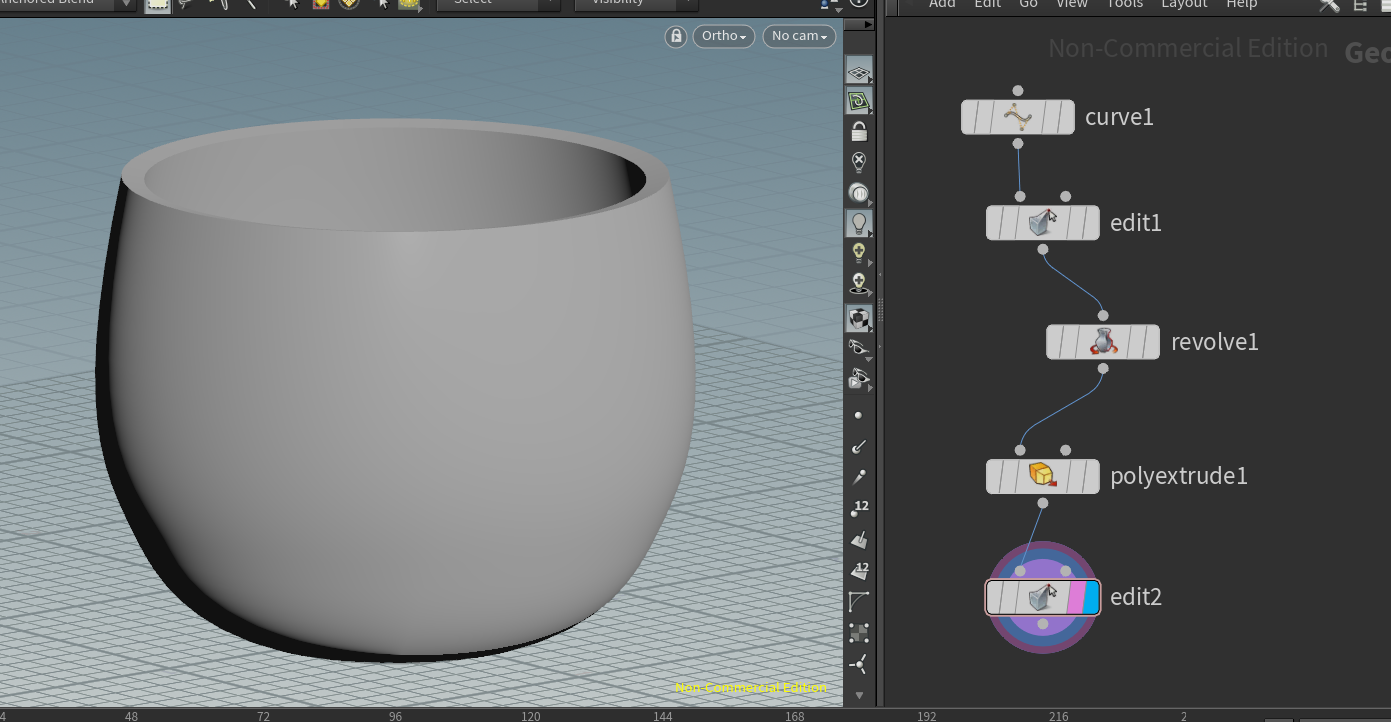Click the point numbers display icon

[858, 509]
